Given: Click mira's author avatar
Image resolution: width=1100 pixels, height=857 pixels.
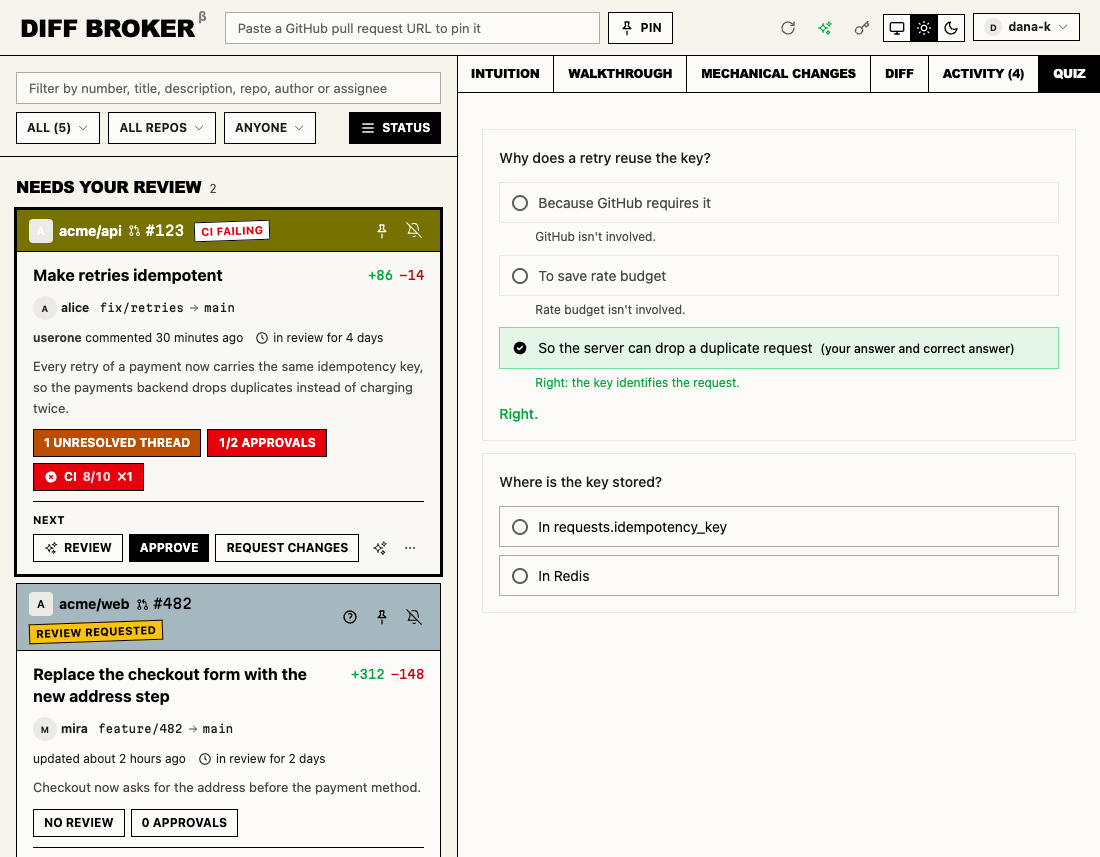Looking at the screenshot, I should pyautogui.click(x=44, y=729).
